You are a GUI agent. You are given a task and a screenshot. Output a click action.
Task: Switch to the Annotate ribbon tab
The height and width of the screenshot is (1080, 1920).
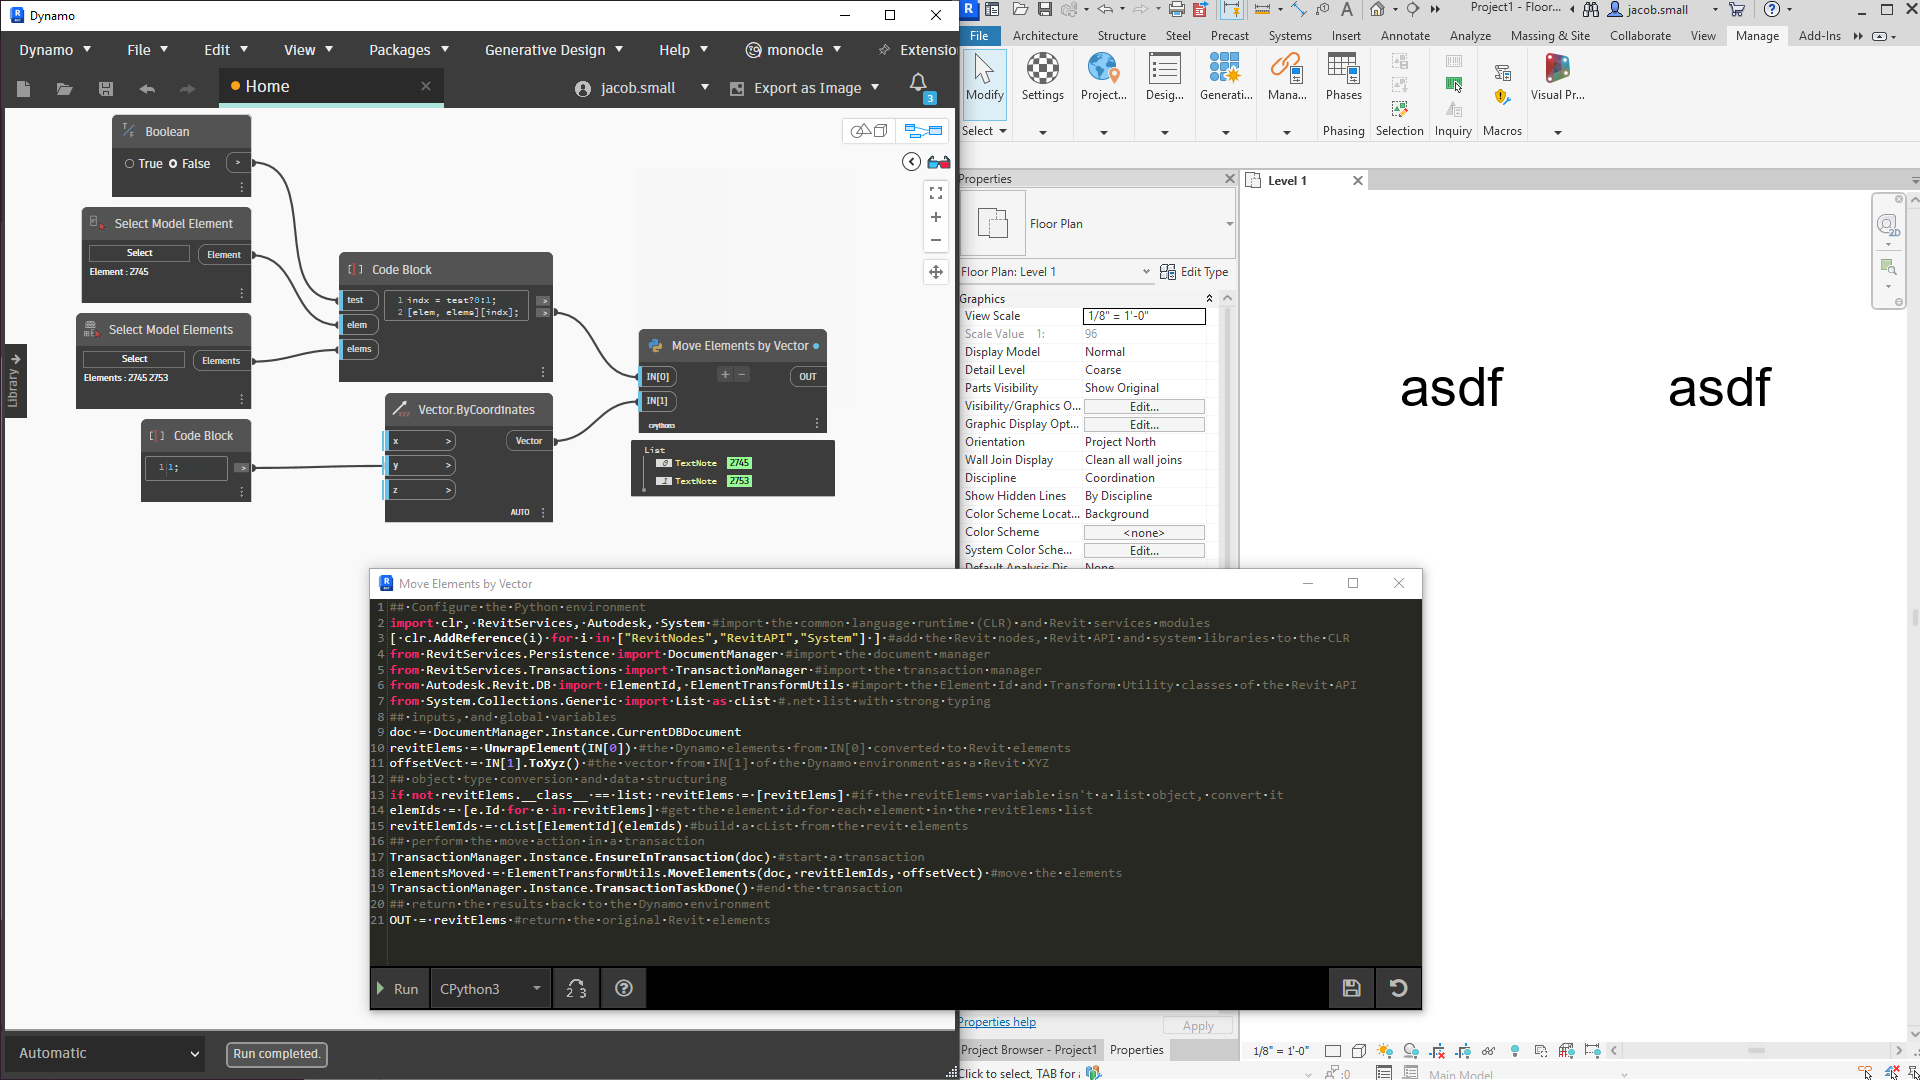[1405, 36]
